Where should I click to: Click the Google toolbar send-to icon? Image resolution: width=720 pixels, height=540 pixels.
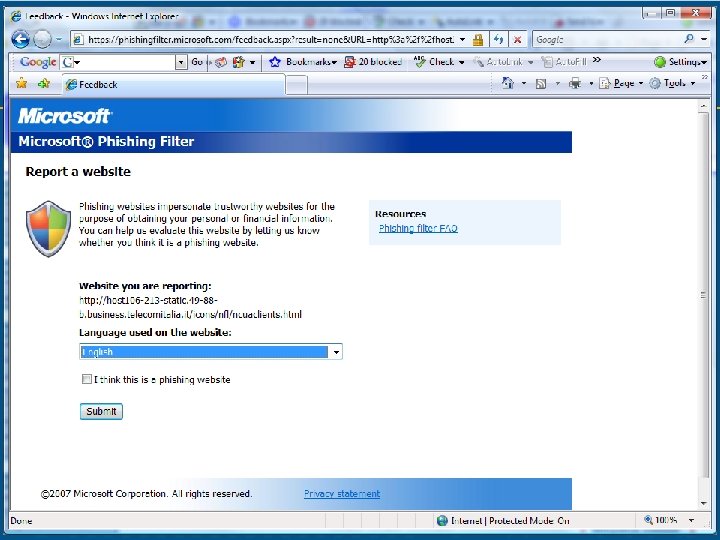click(221, 62)
